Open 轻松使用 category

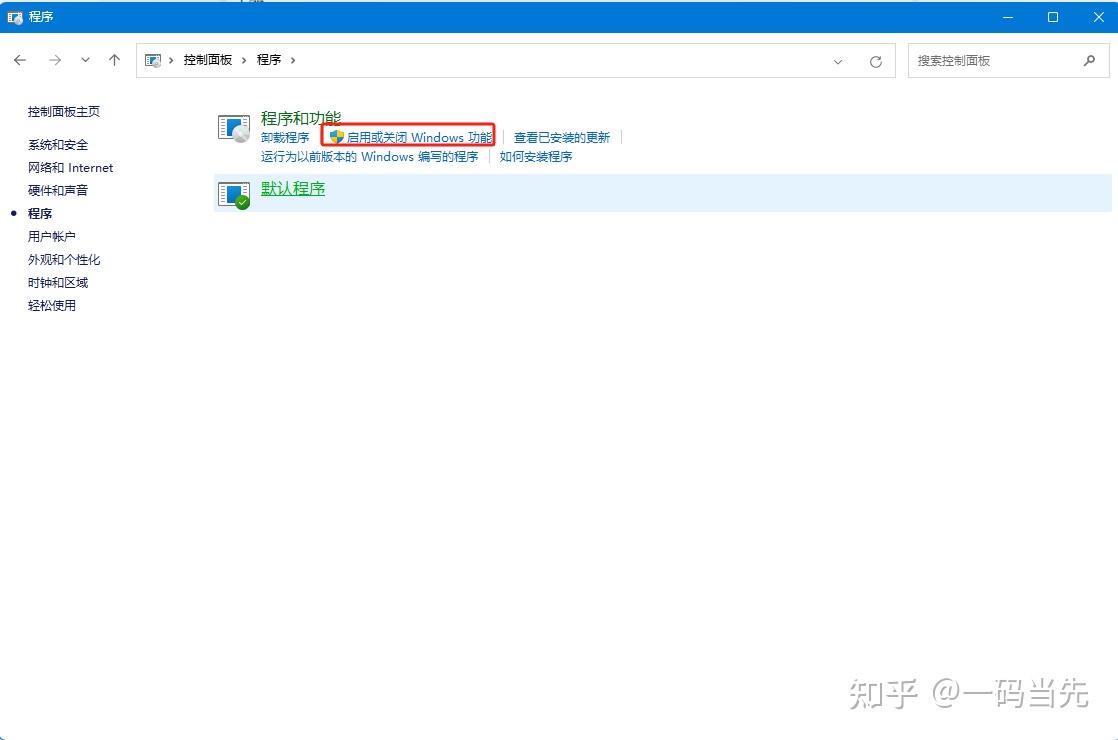(51, 305)
